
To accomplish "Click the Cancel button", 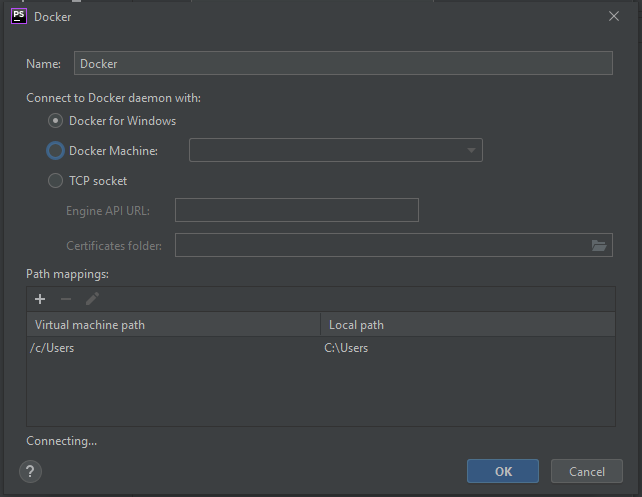I will [x=587, y=471].
